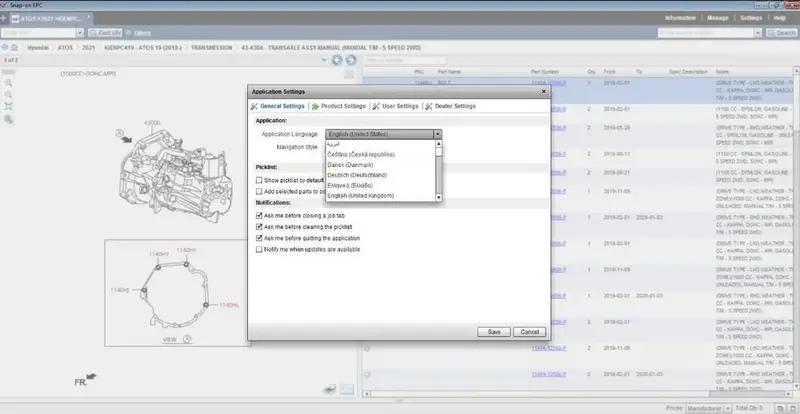This screenshot has width=800, height=414.
Task: Click the Search button
Action: pyautogui.click(x=782, y=33)
